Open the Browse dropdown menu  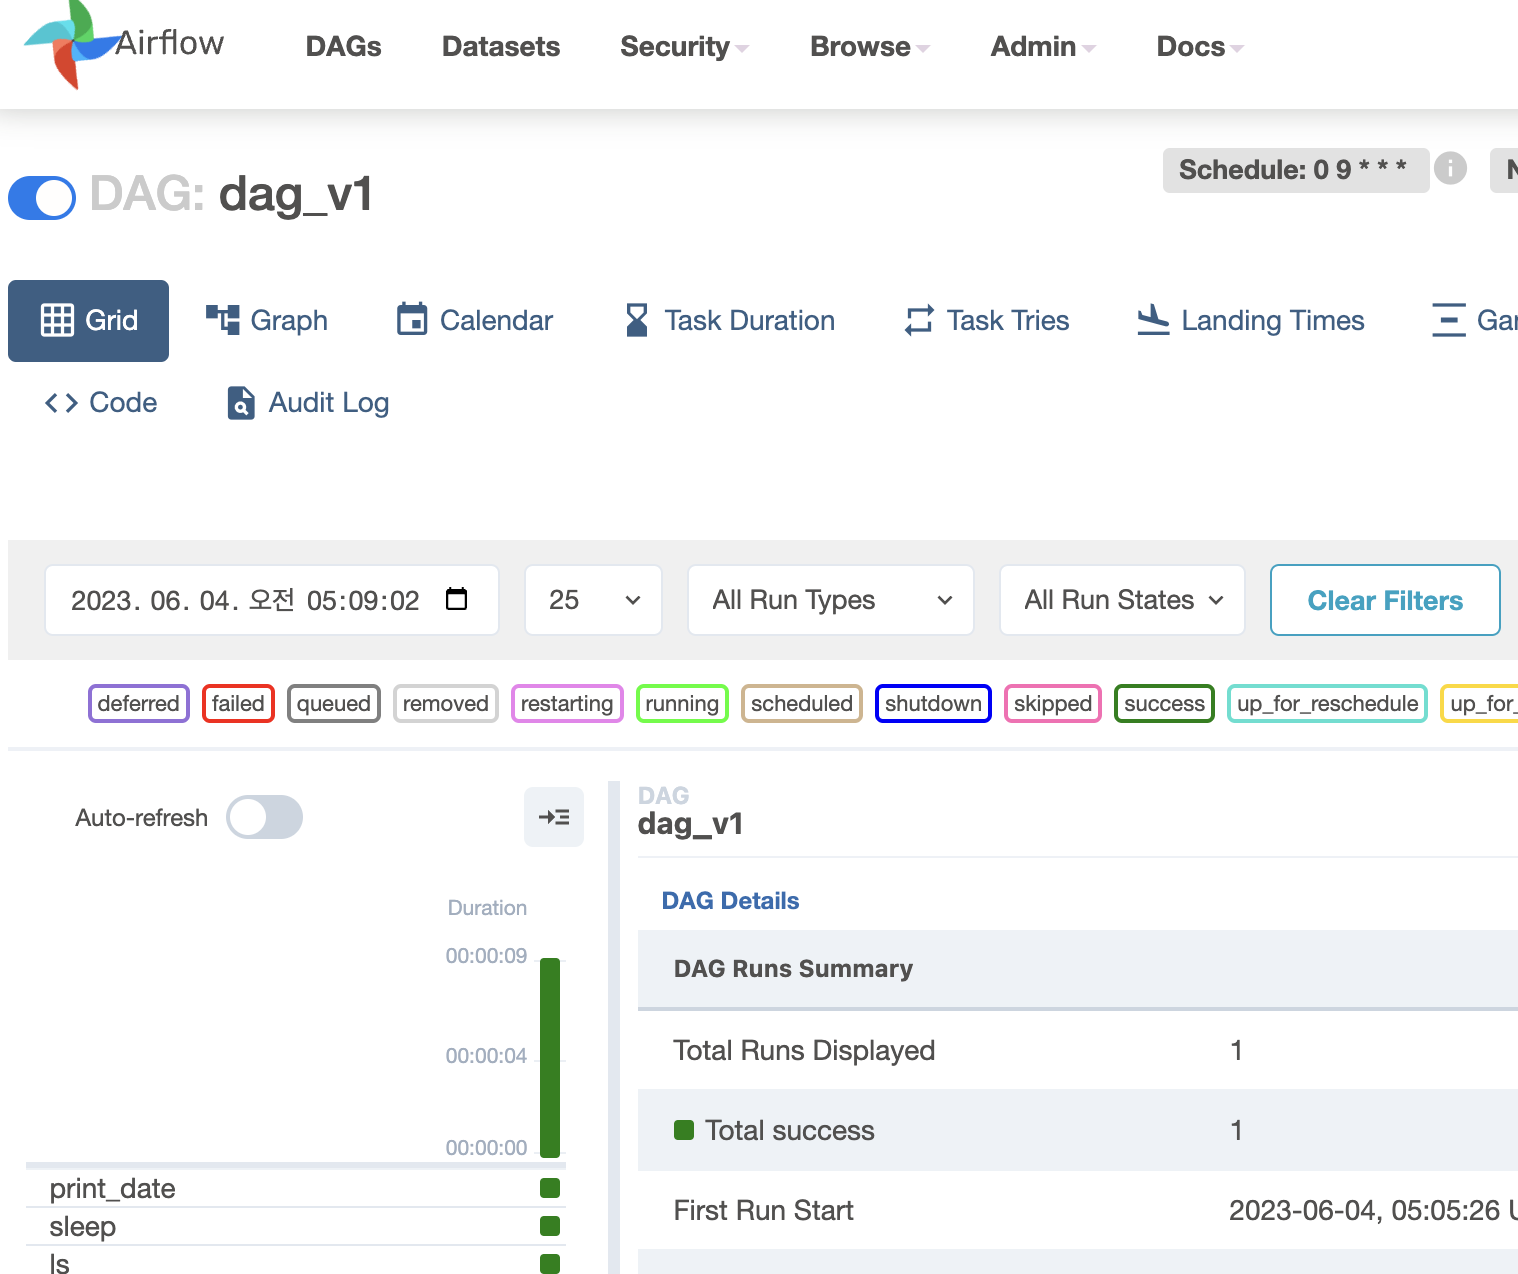tap(870, 46)
